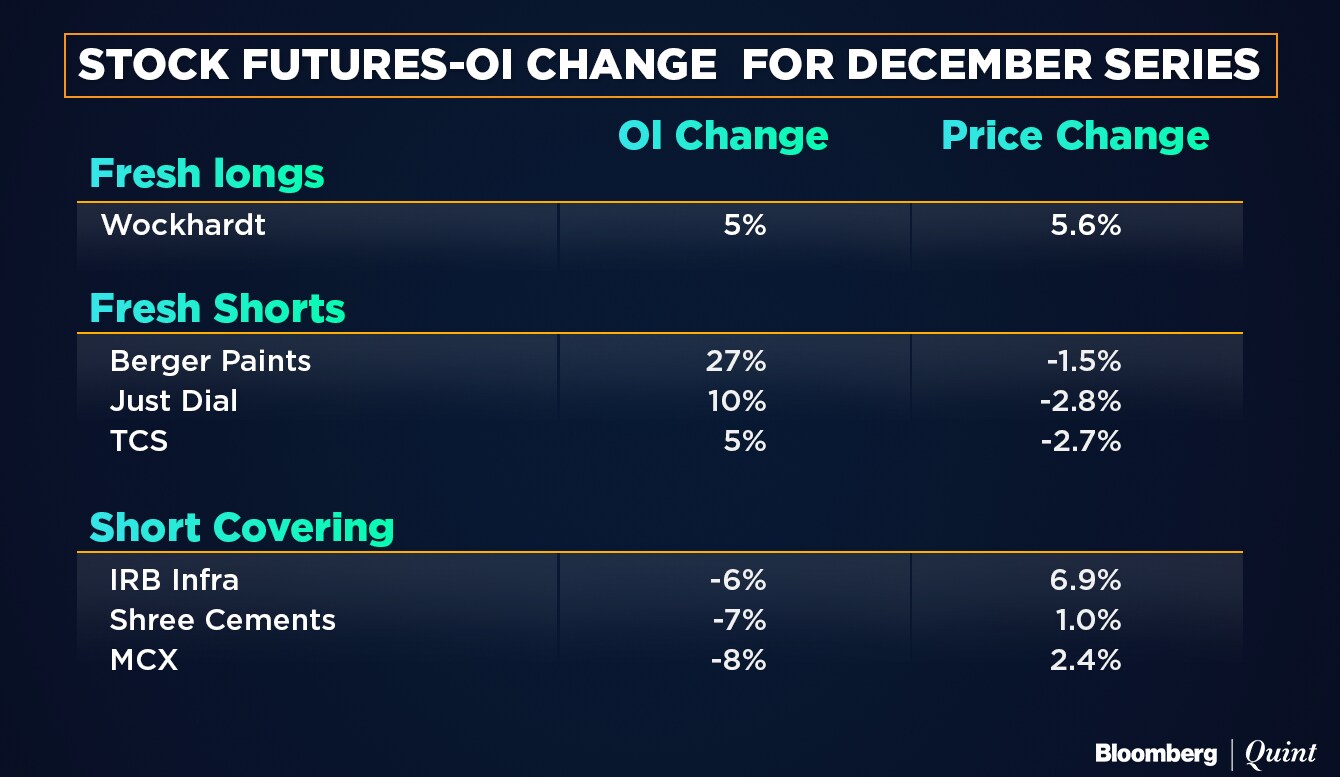Image resolution: width=1340 pixels, height=777 pixels.
Task: Click MCX -8% OI change value
Action: pyautogui.click(x=739, y=660)
